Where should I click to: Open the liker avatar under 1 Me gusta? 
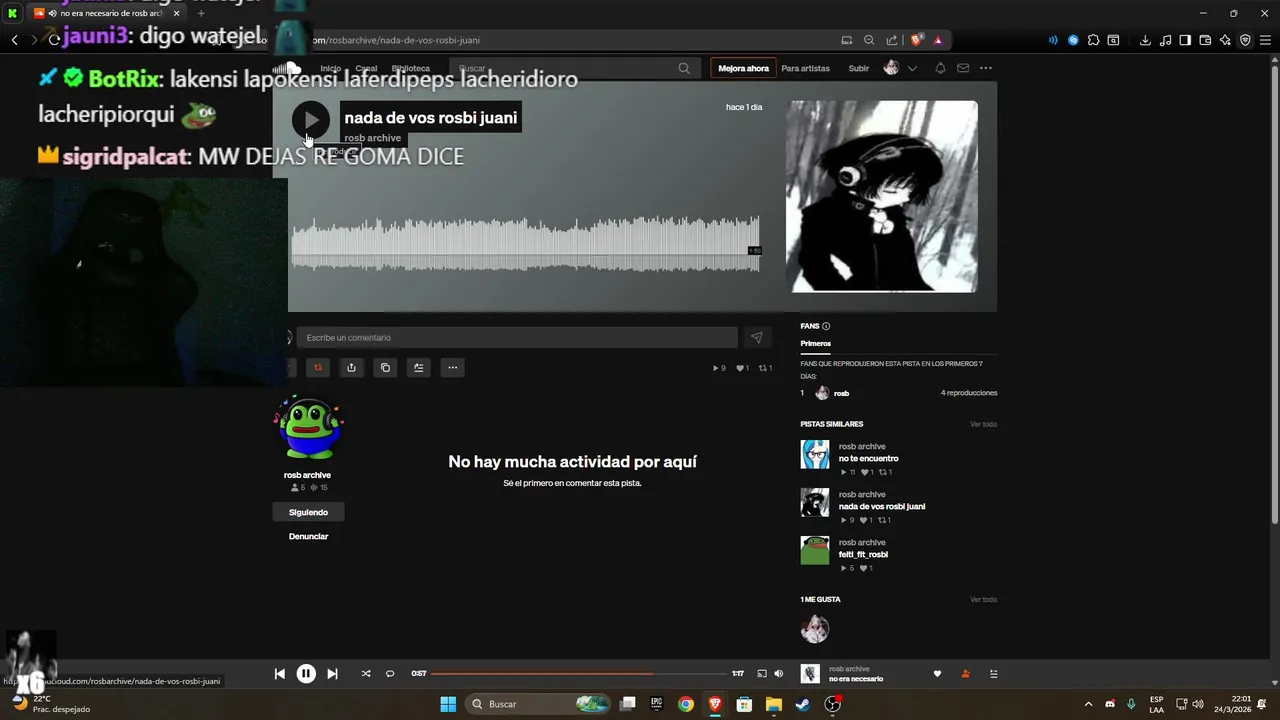815,629
